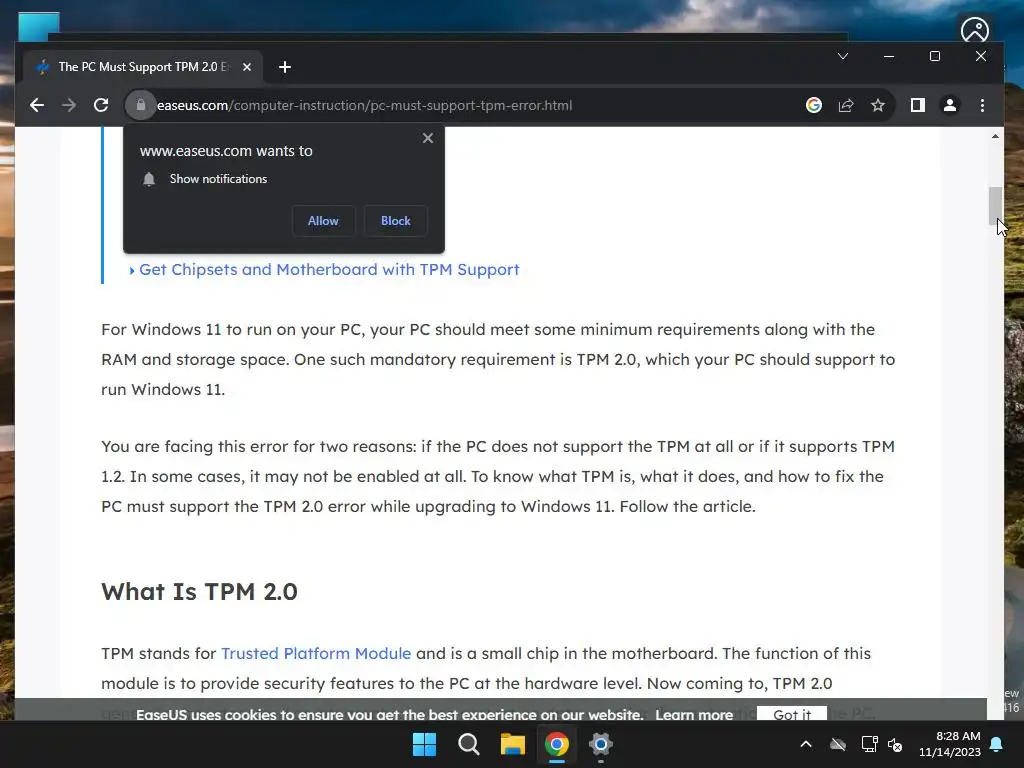This screenshot has width=1024, height=768.
Task: Click the Google icon in address bar
Action: (814, 105)
